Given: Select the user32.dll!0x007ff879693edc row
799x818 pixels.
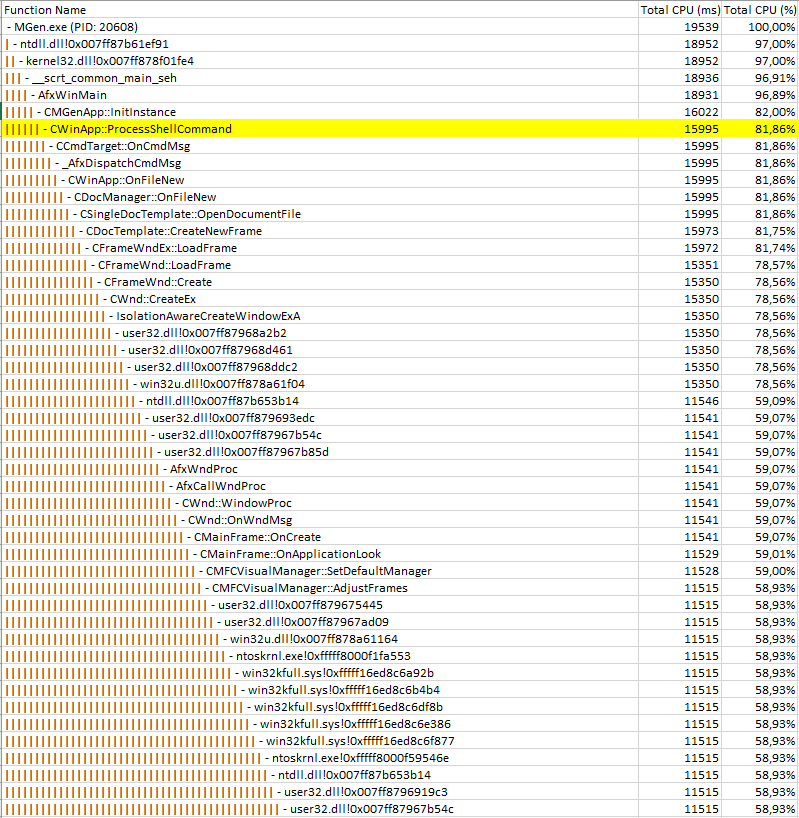Looking at the screenshot, I should 400,418.
